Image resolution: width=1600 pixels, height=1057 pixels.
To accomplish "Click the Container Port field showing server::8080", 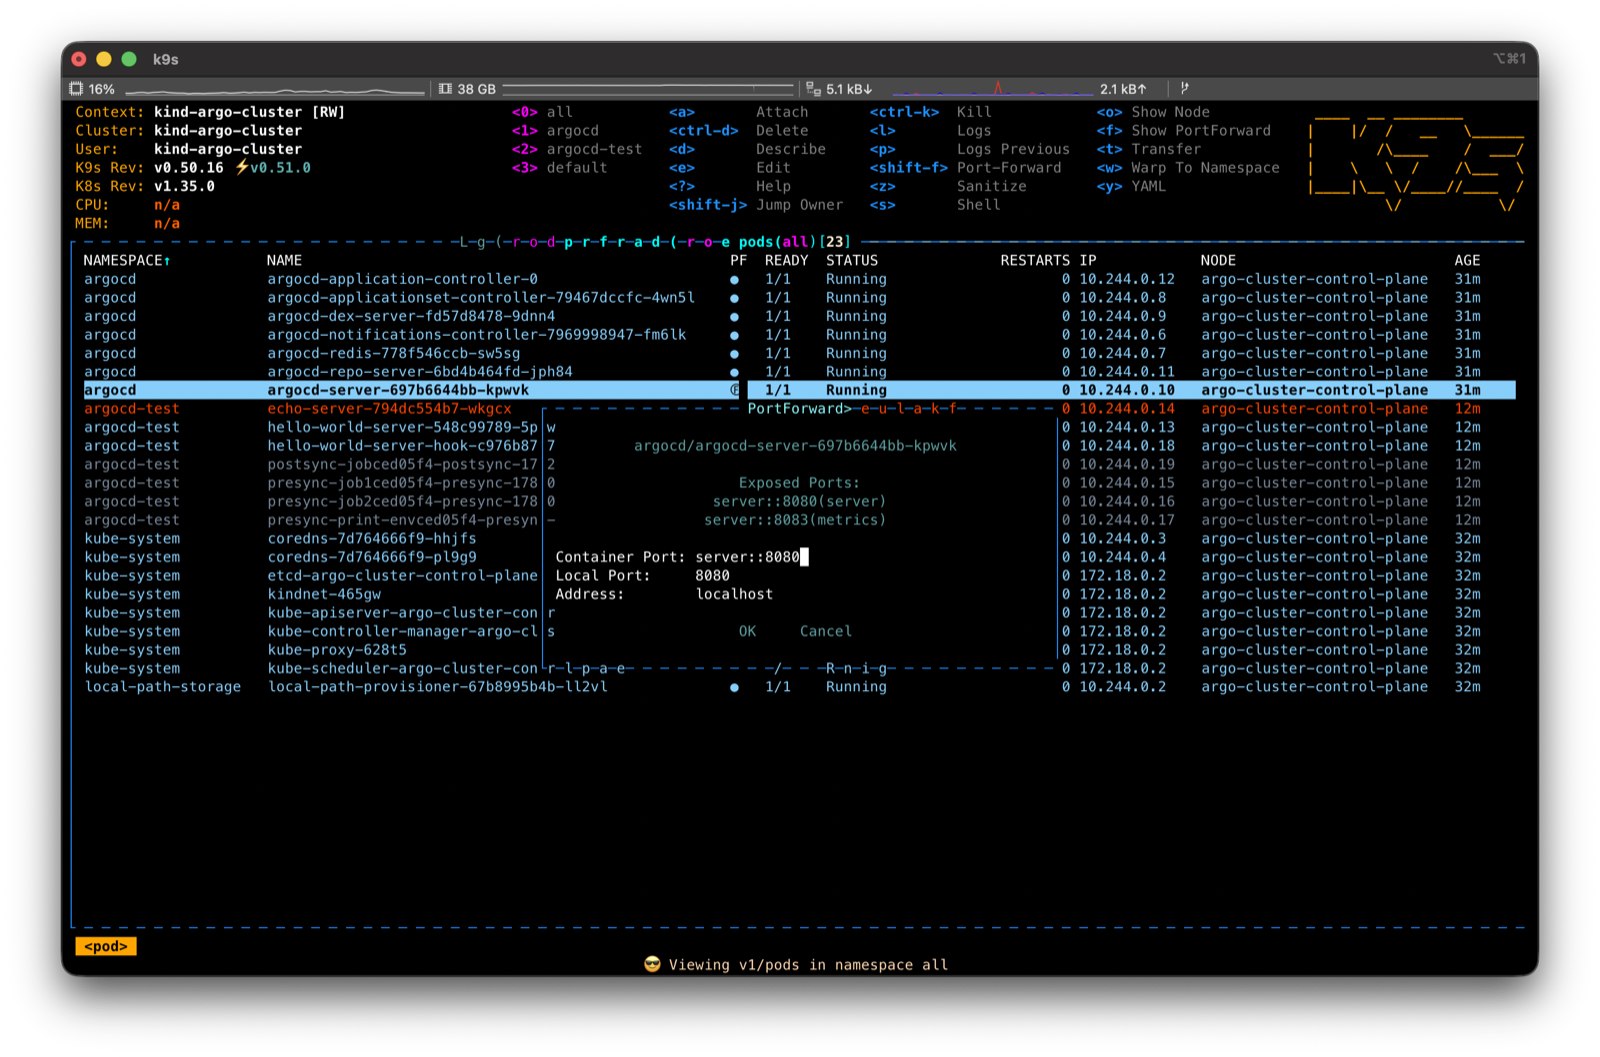I will click(x=751, y=557).
